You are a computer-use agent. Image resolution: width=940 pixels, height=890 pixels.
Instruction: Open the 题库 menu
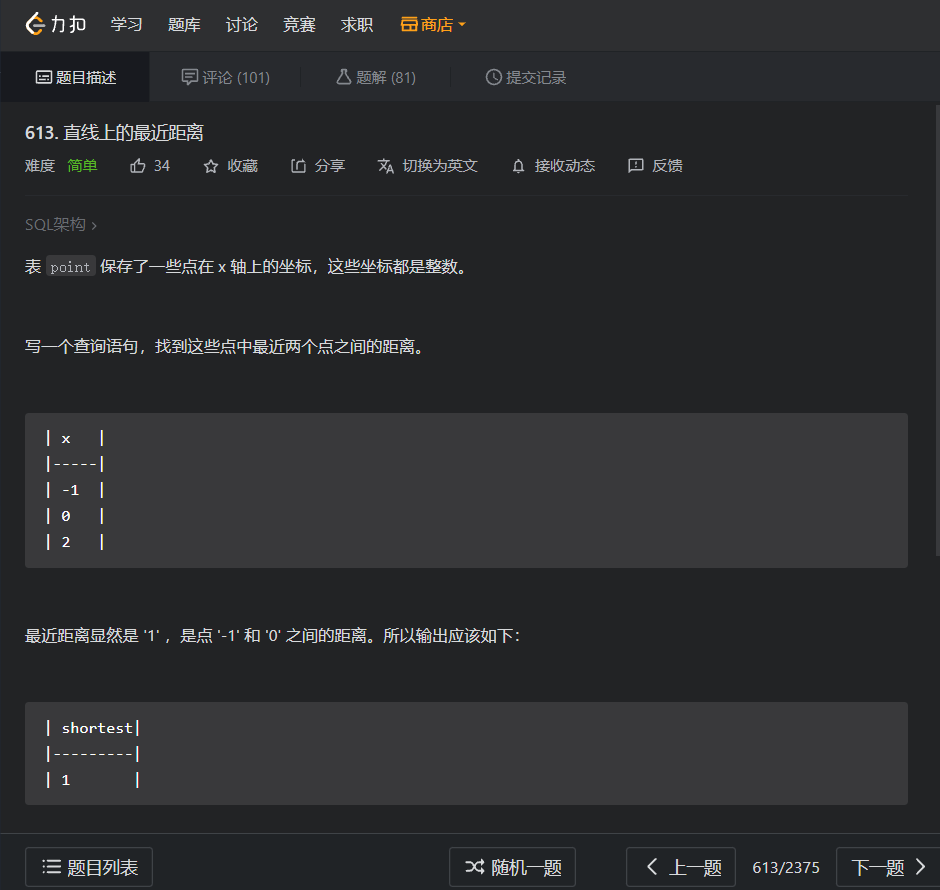[x=184, y=25]
